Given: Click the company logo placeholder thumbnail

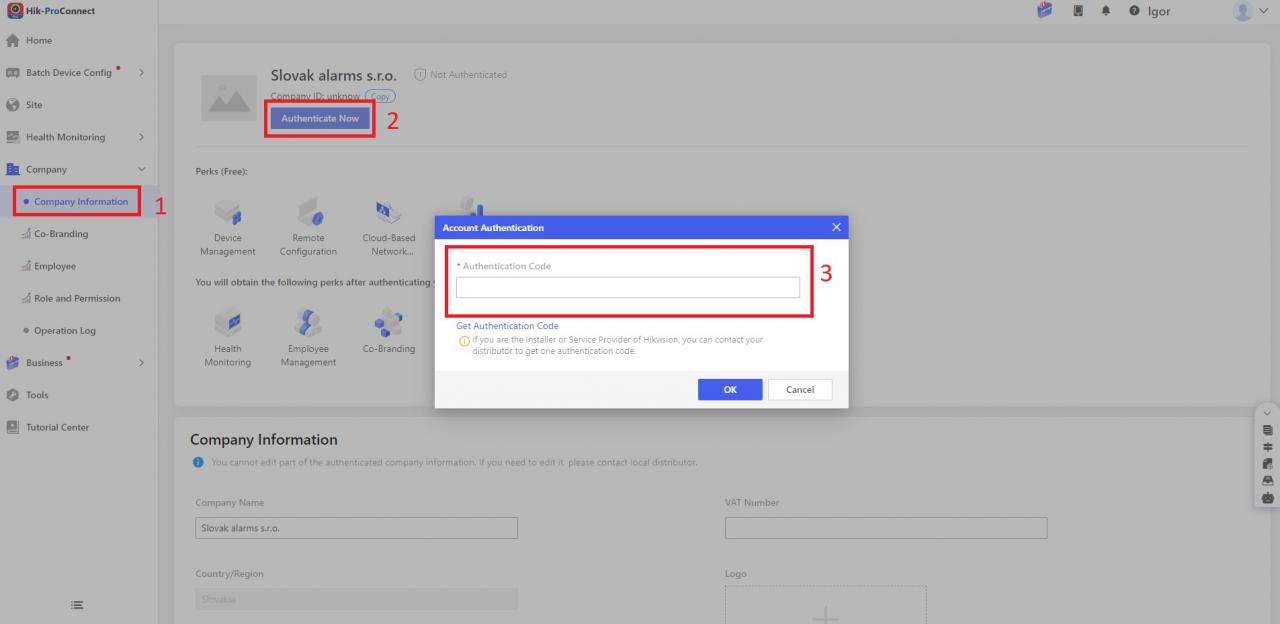Looking at the screenshot, I should [229, 98].
